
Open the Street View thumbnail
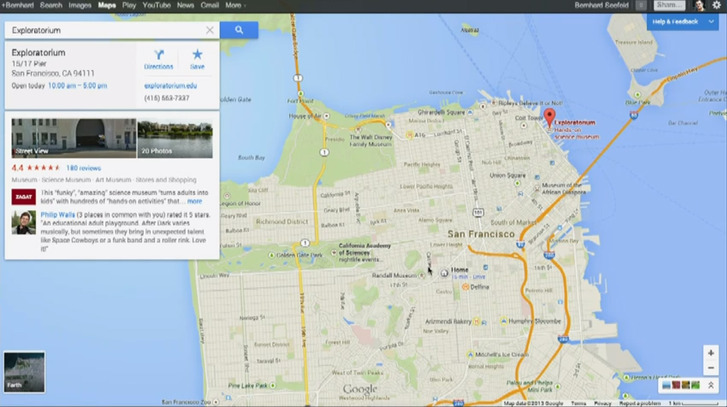[x=73, y=138]
